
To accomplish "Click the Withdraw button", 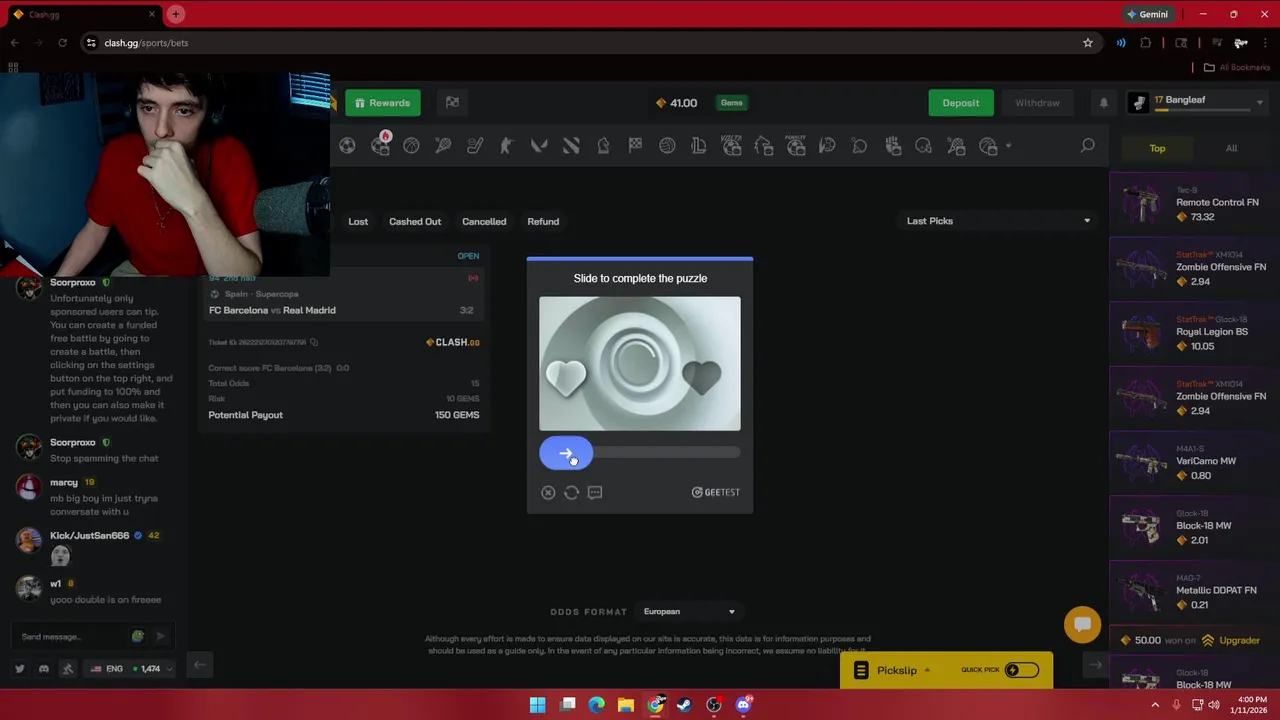I will 1037,103.
